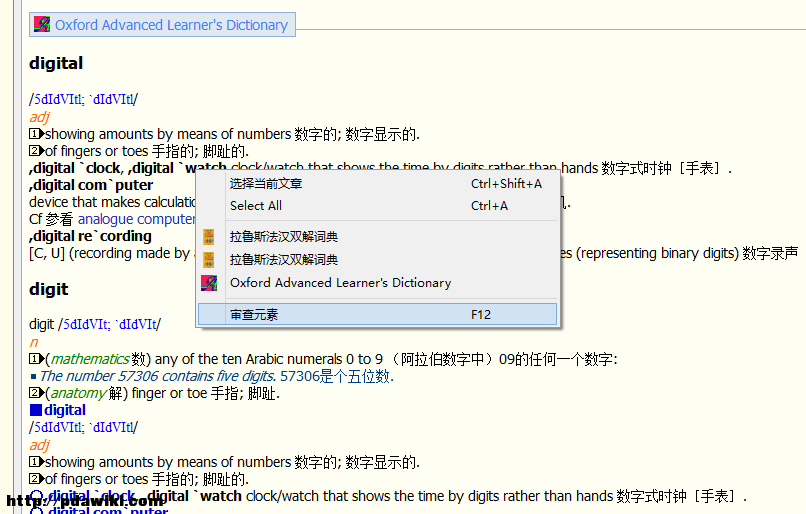Open 审查元素 (Inspect Element) menu entry

[378, 315]
